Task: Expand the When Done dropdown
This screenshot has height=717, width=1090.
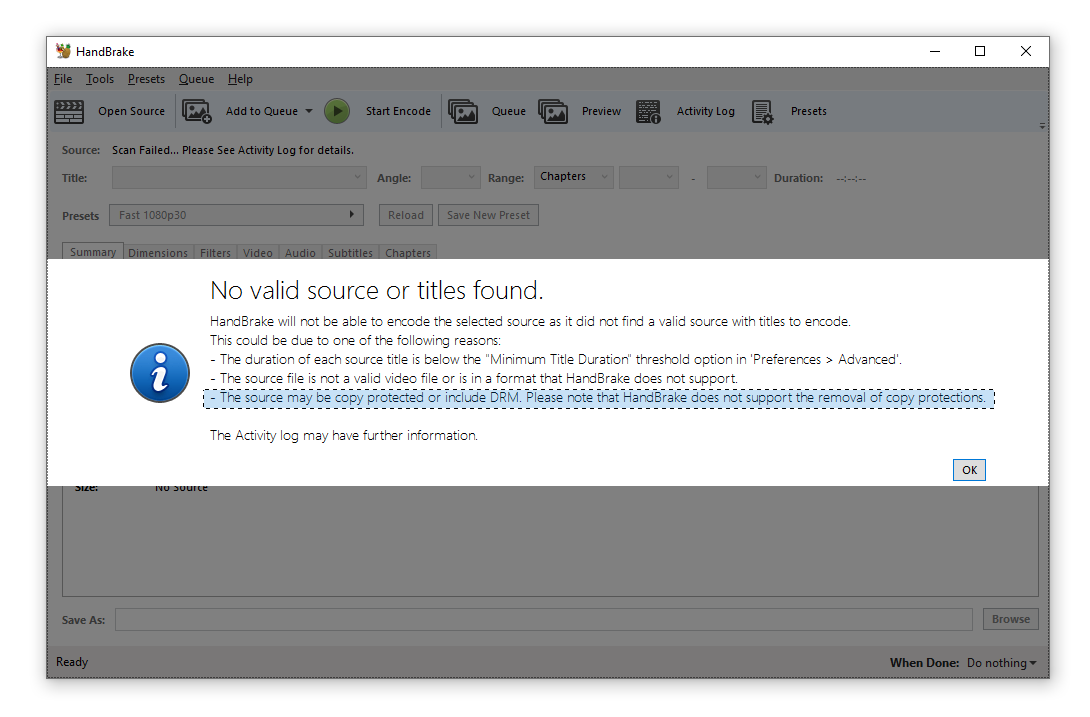Action: [x=1001, y=663]
